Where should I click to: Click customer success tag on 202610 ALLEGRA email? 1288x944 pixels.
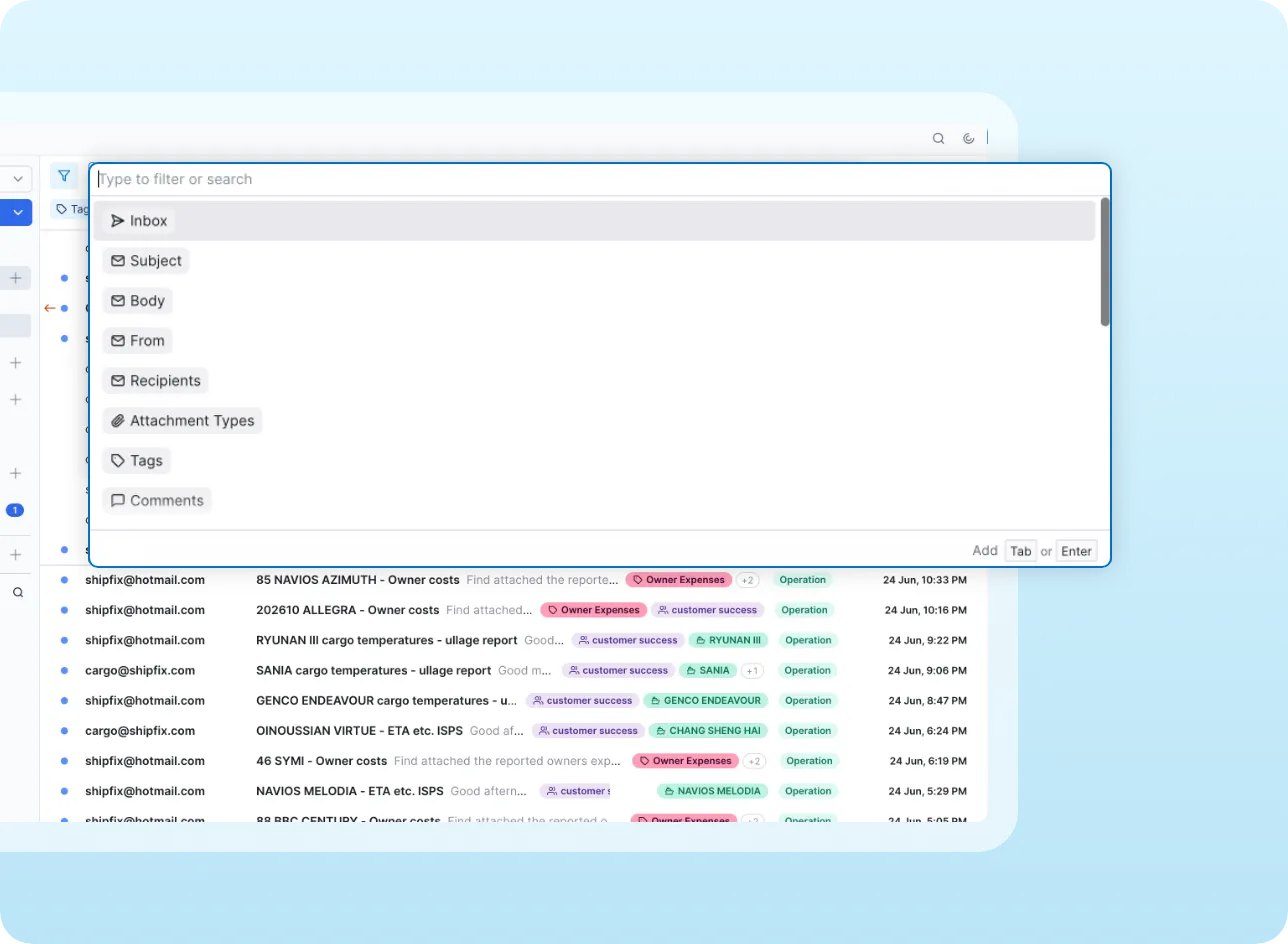708,610
